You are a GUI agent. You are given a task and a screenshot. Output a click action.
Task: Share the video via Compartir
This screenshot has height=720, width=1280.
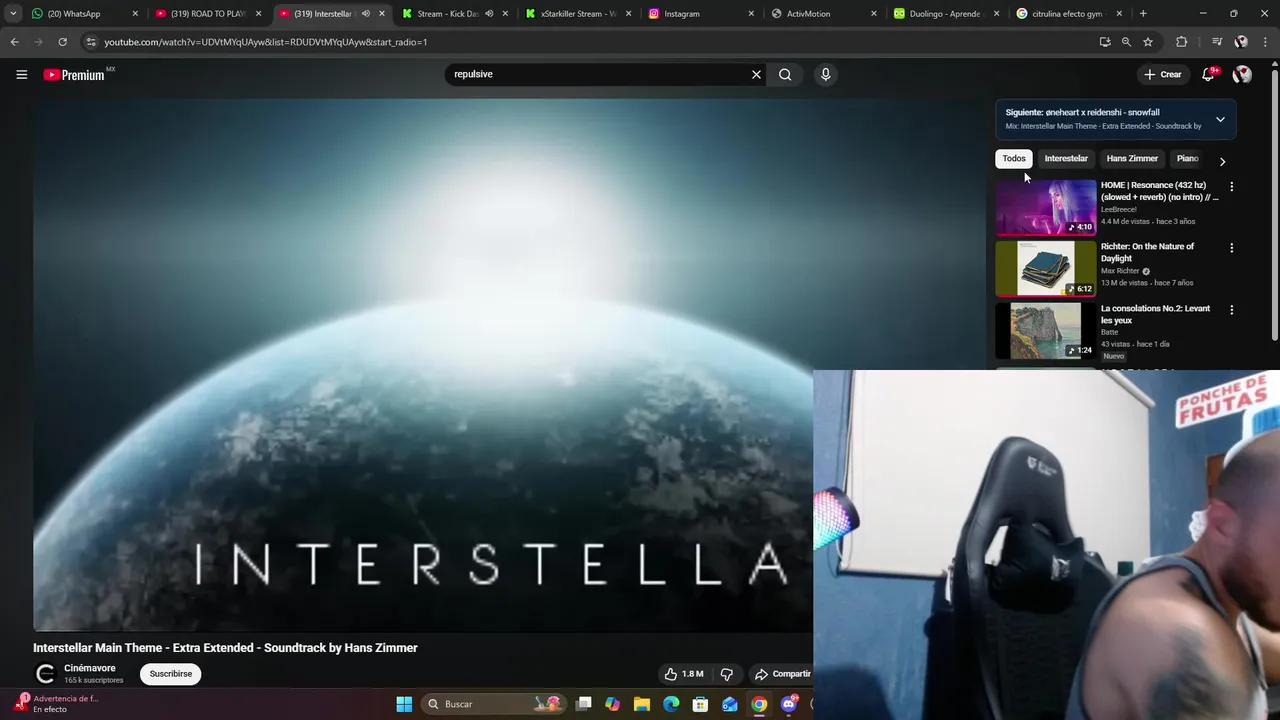tap(782, 674)
